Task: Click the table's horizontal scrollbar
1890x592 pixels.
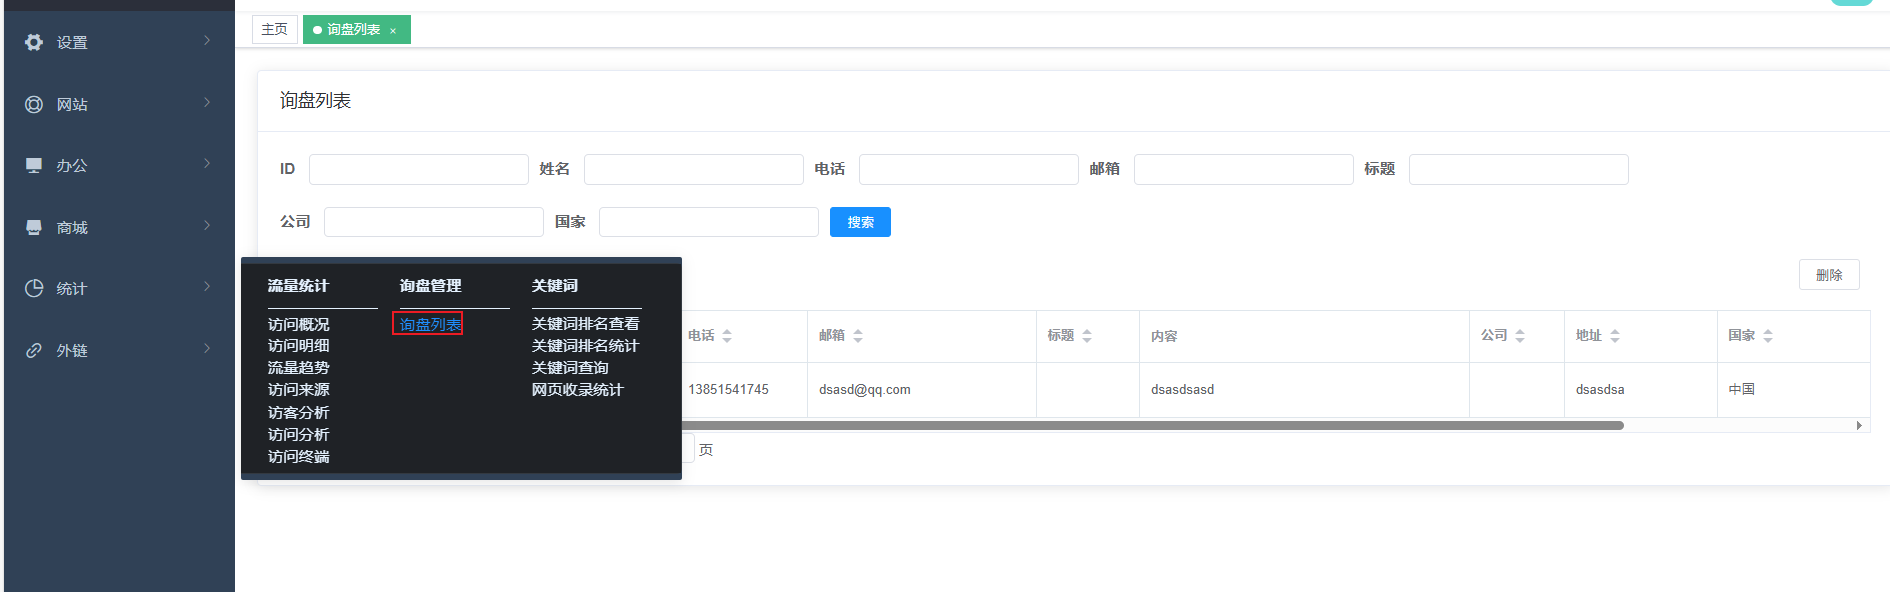Action: (1150, 426)
